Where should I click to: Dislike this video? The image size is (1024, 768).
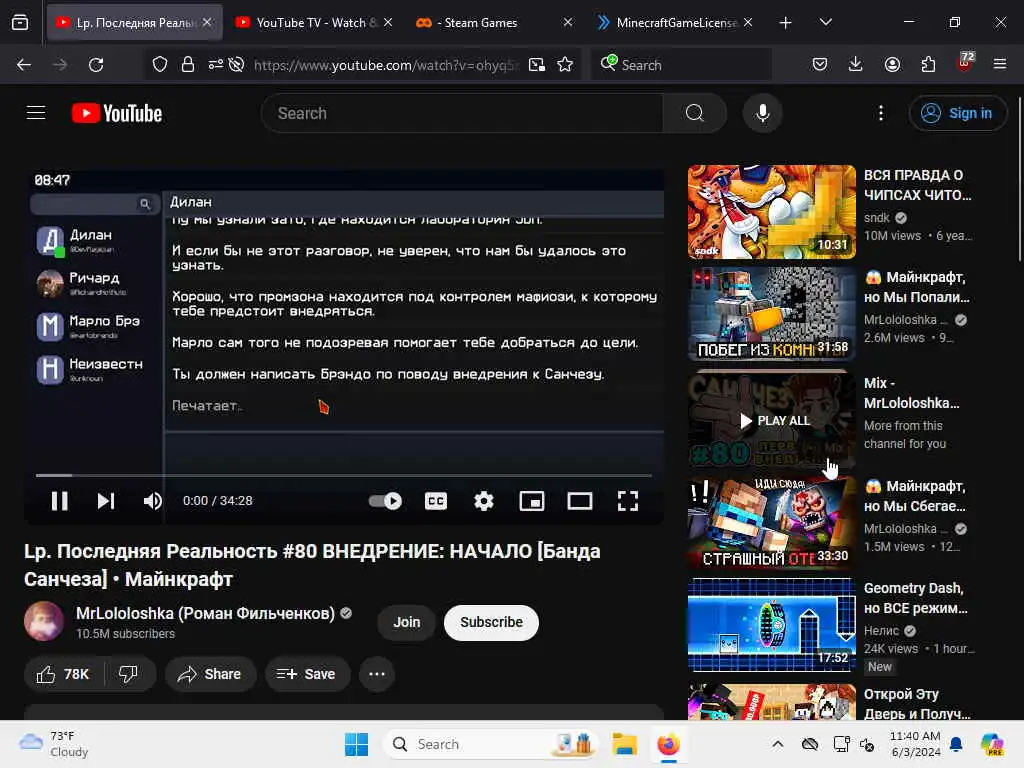pos(129,674)
